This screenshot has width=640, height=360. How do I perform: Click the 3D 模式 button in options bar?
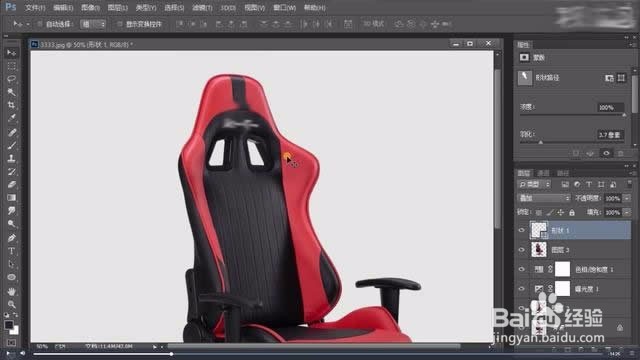pyautogui.click(x=373, y=24)
